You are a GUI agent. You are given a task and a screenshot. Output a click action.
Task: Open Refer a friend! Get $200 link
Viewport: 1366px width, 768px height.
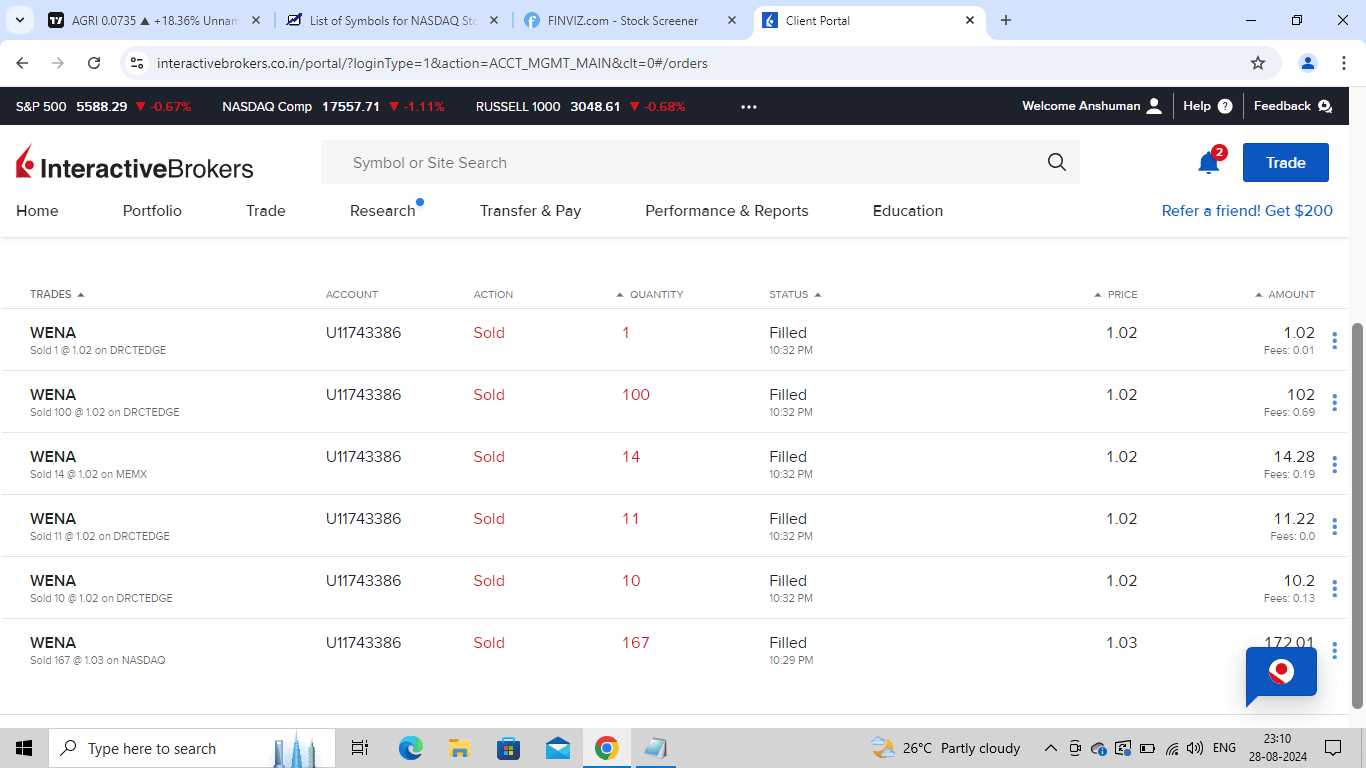click(x=1247, y=211)
